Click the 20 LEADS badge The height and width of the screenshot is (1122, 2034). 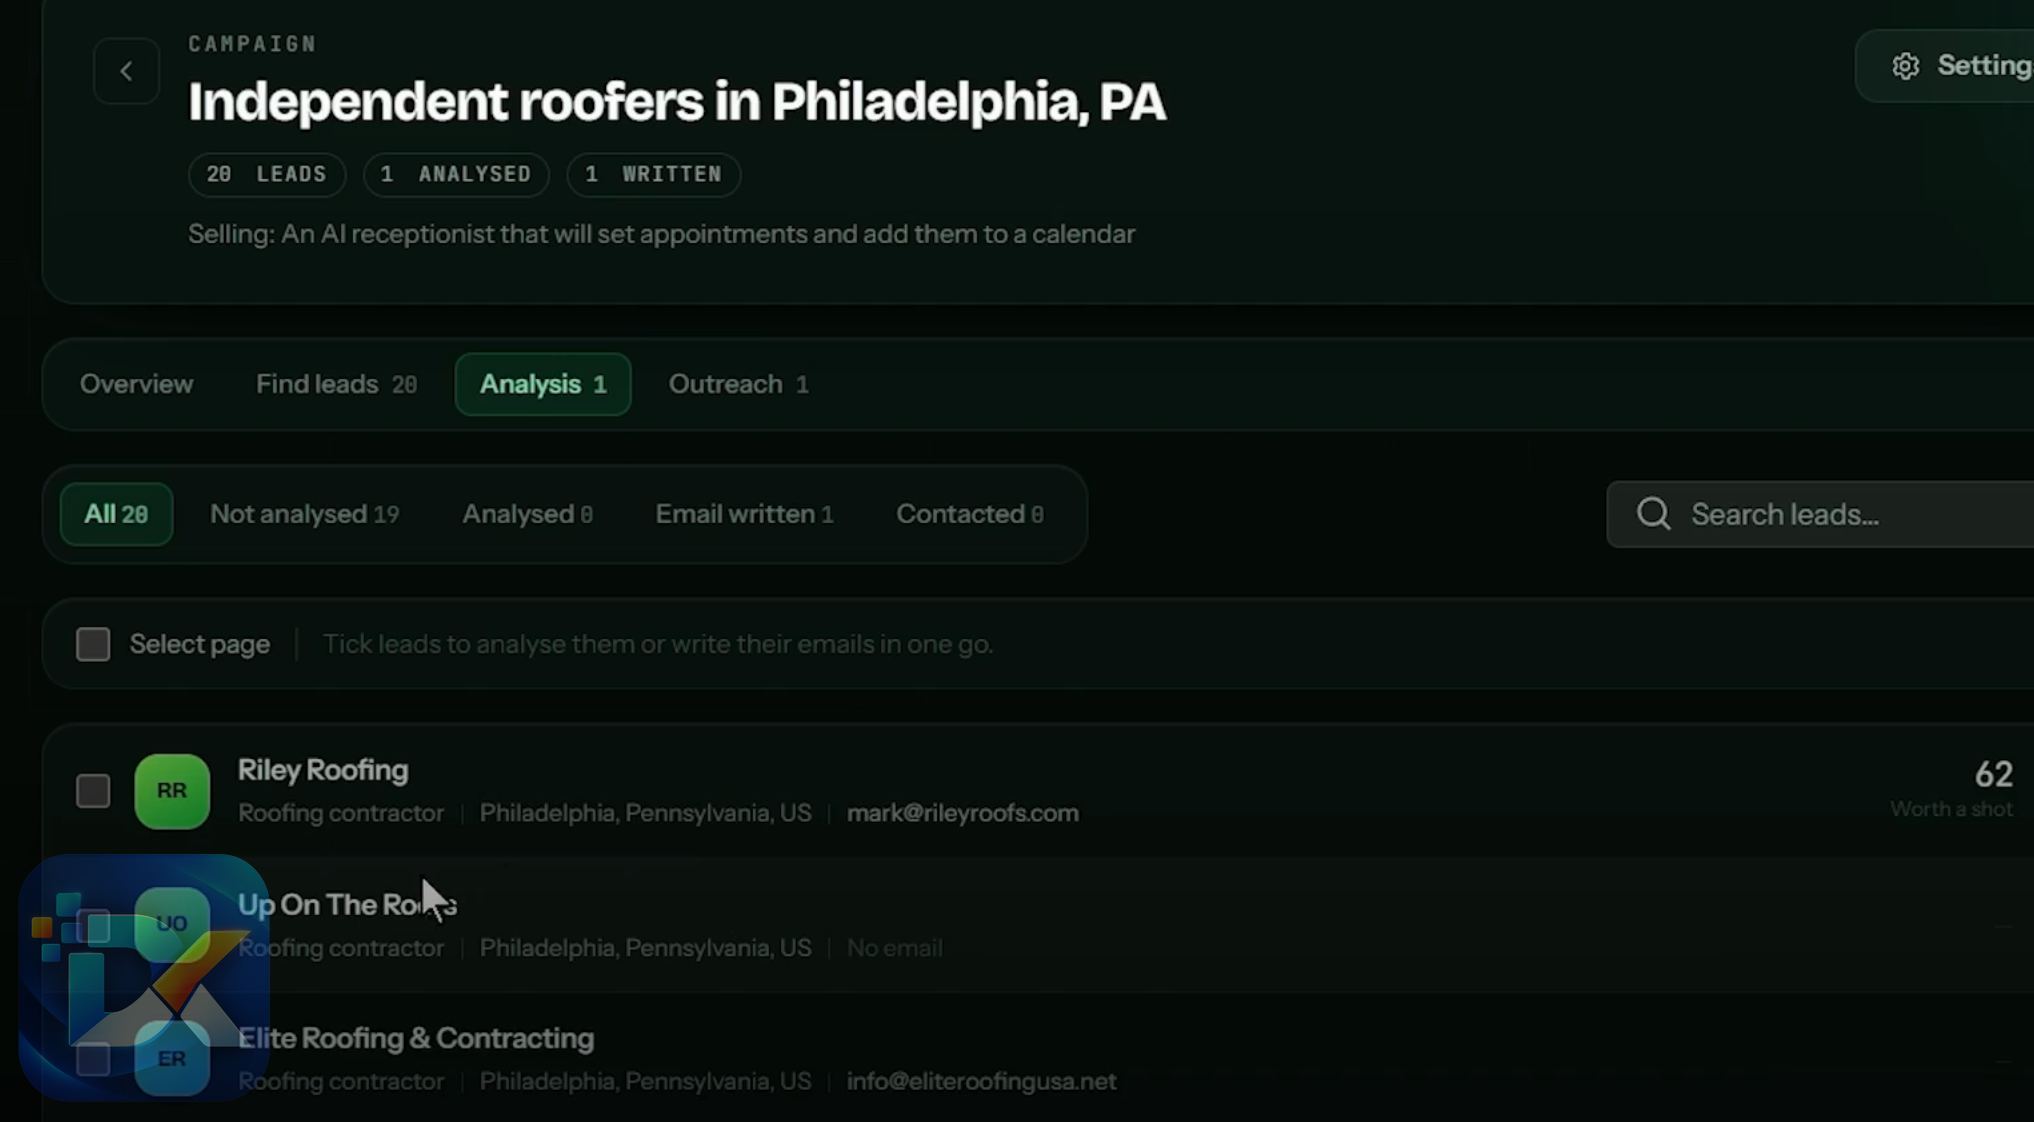(267, 174)
